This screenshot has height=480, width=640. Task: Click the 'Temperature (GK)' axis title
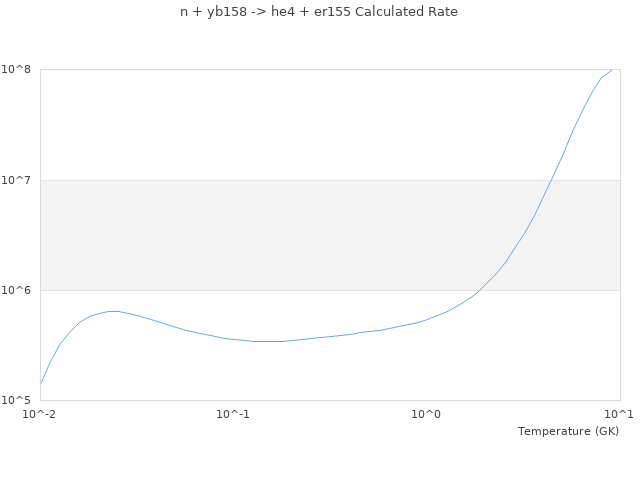click(568, 431)
